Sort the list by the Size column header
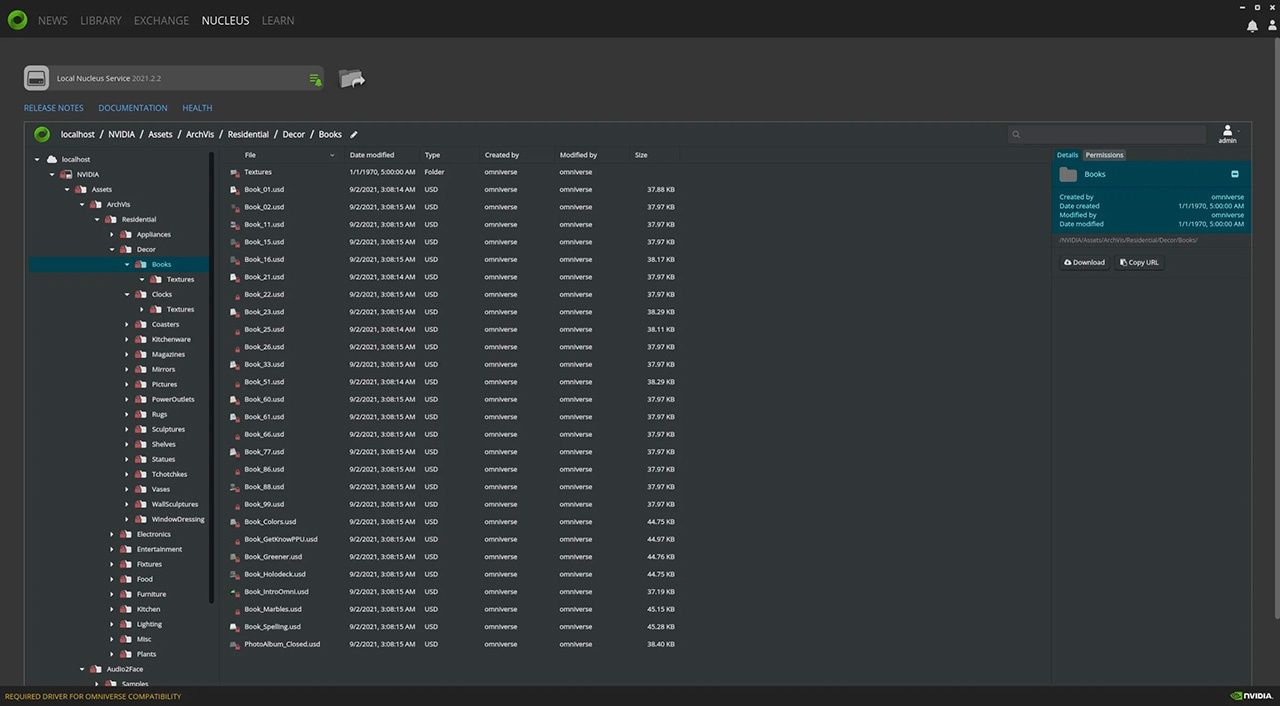 641,155
